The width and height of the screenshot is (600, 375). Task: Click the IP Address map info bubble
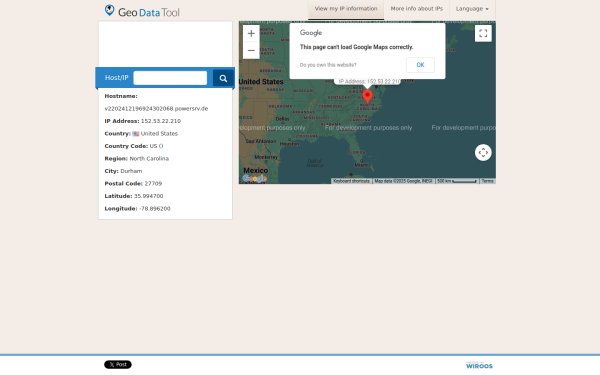(x=368, y=82)
